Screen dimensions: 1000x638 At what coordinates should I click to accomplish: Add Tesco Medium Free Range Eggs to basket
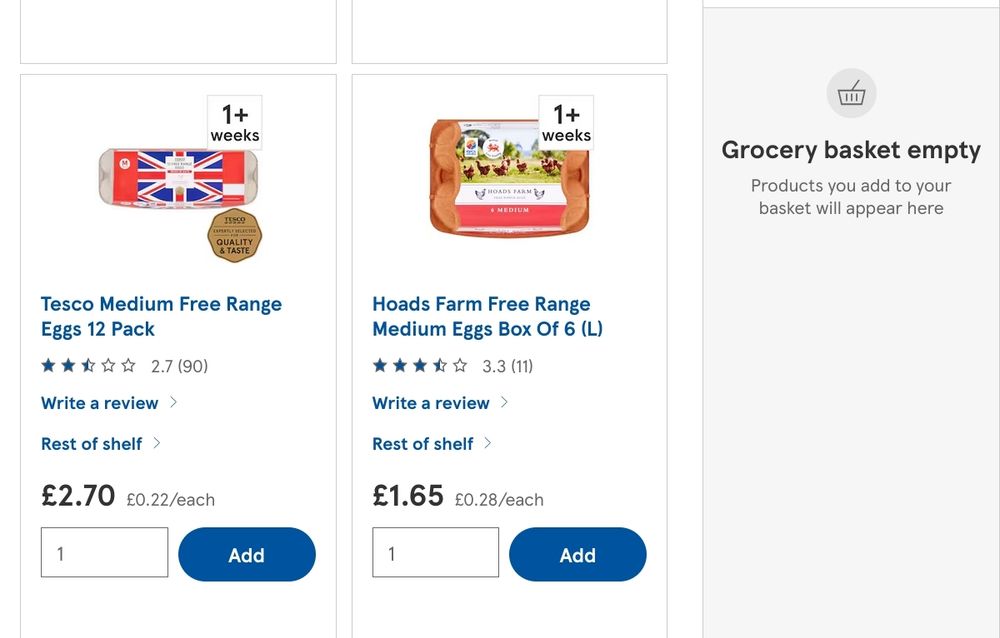coord(246,555)
